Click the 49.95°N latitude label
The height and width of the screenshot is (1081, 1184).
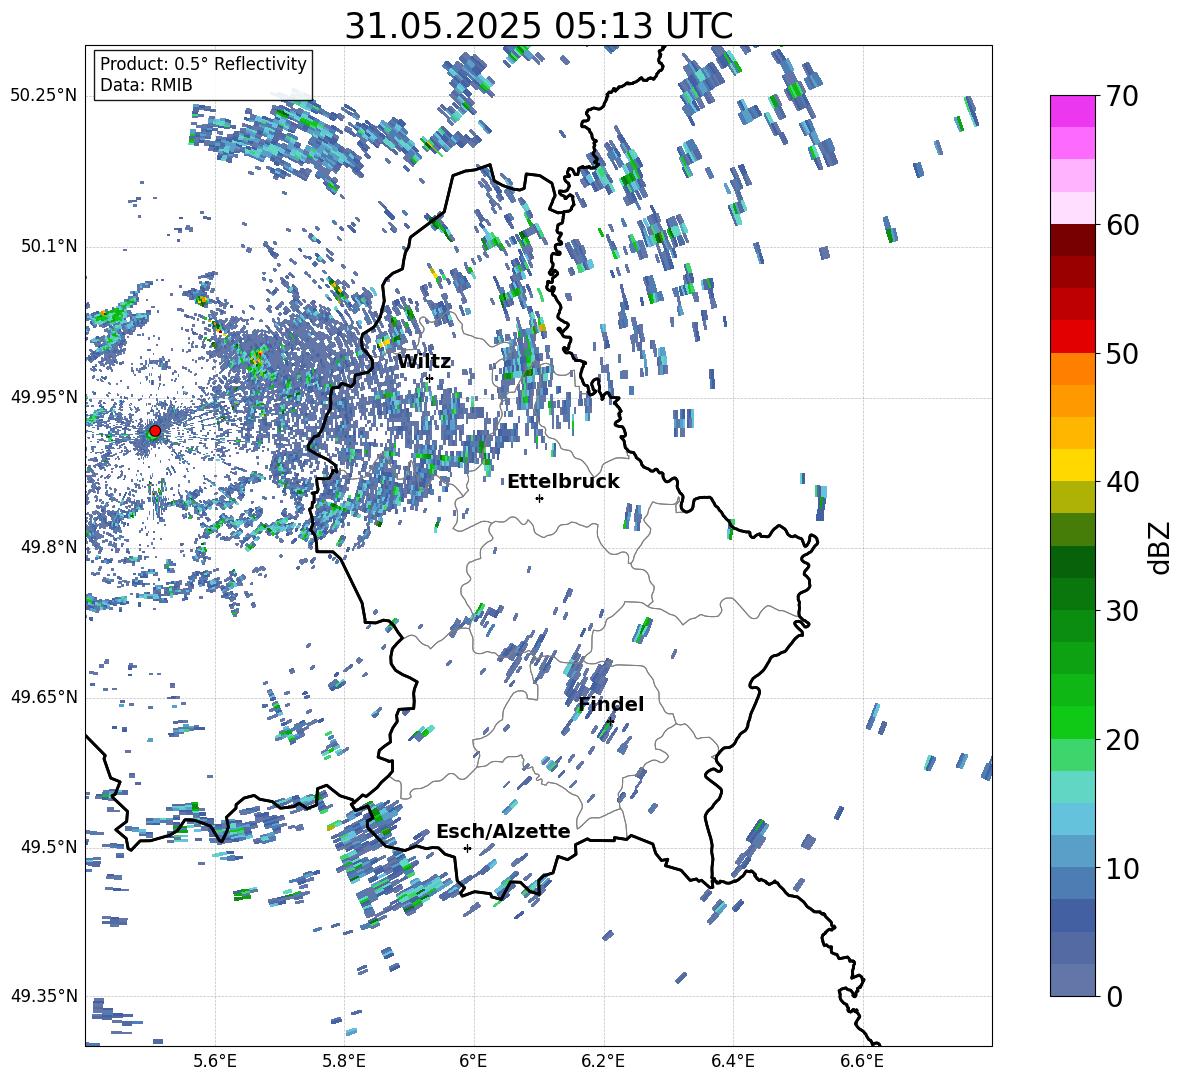[44, 396]
